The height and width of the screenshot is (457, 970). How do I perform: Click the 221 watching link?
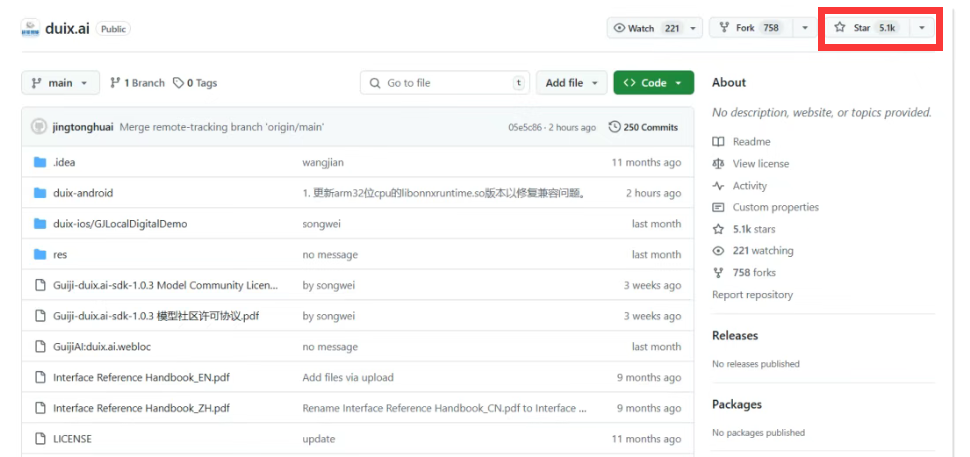coord(763,251)
